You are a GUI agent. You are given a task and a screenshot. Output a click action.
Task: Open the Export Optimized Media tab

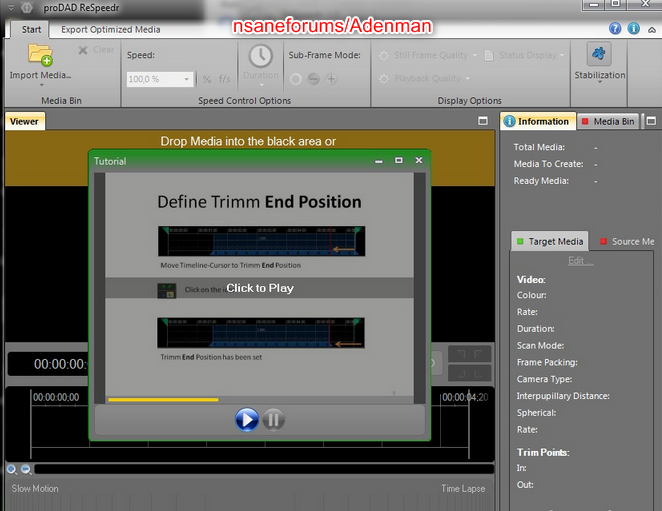111,30
